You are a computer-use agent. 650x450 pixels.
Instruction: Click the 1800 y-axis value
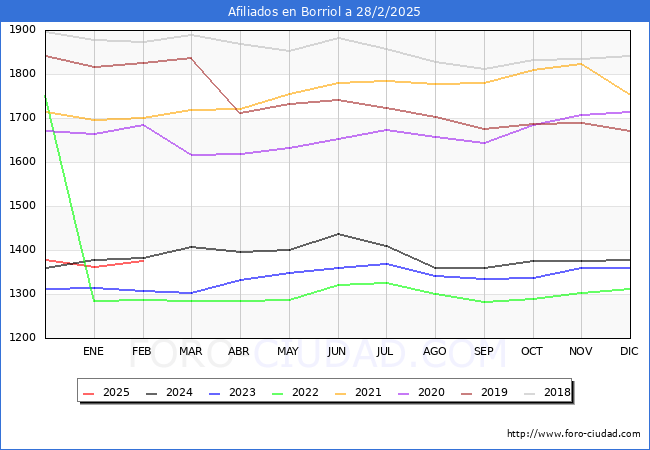click(x=22, y=73)
